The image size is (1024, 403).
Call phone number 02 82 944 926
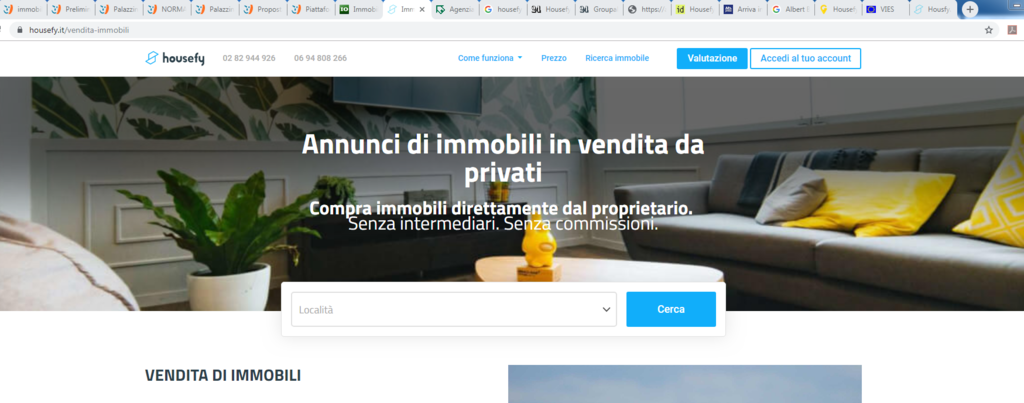[x=249, y=58]
